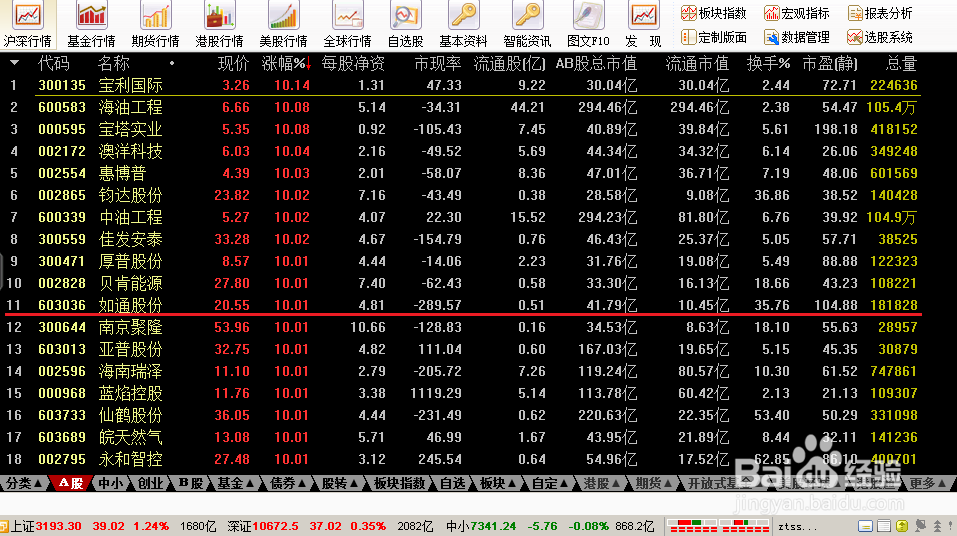Open 基金行情 fund quotes icon
Viewport: 957px width, 536px height.
[x=92, y=25]
